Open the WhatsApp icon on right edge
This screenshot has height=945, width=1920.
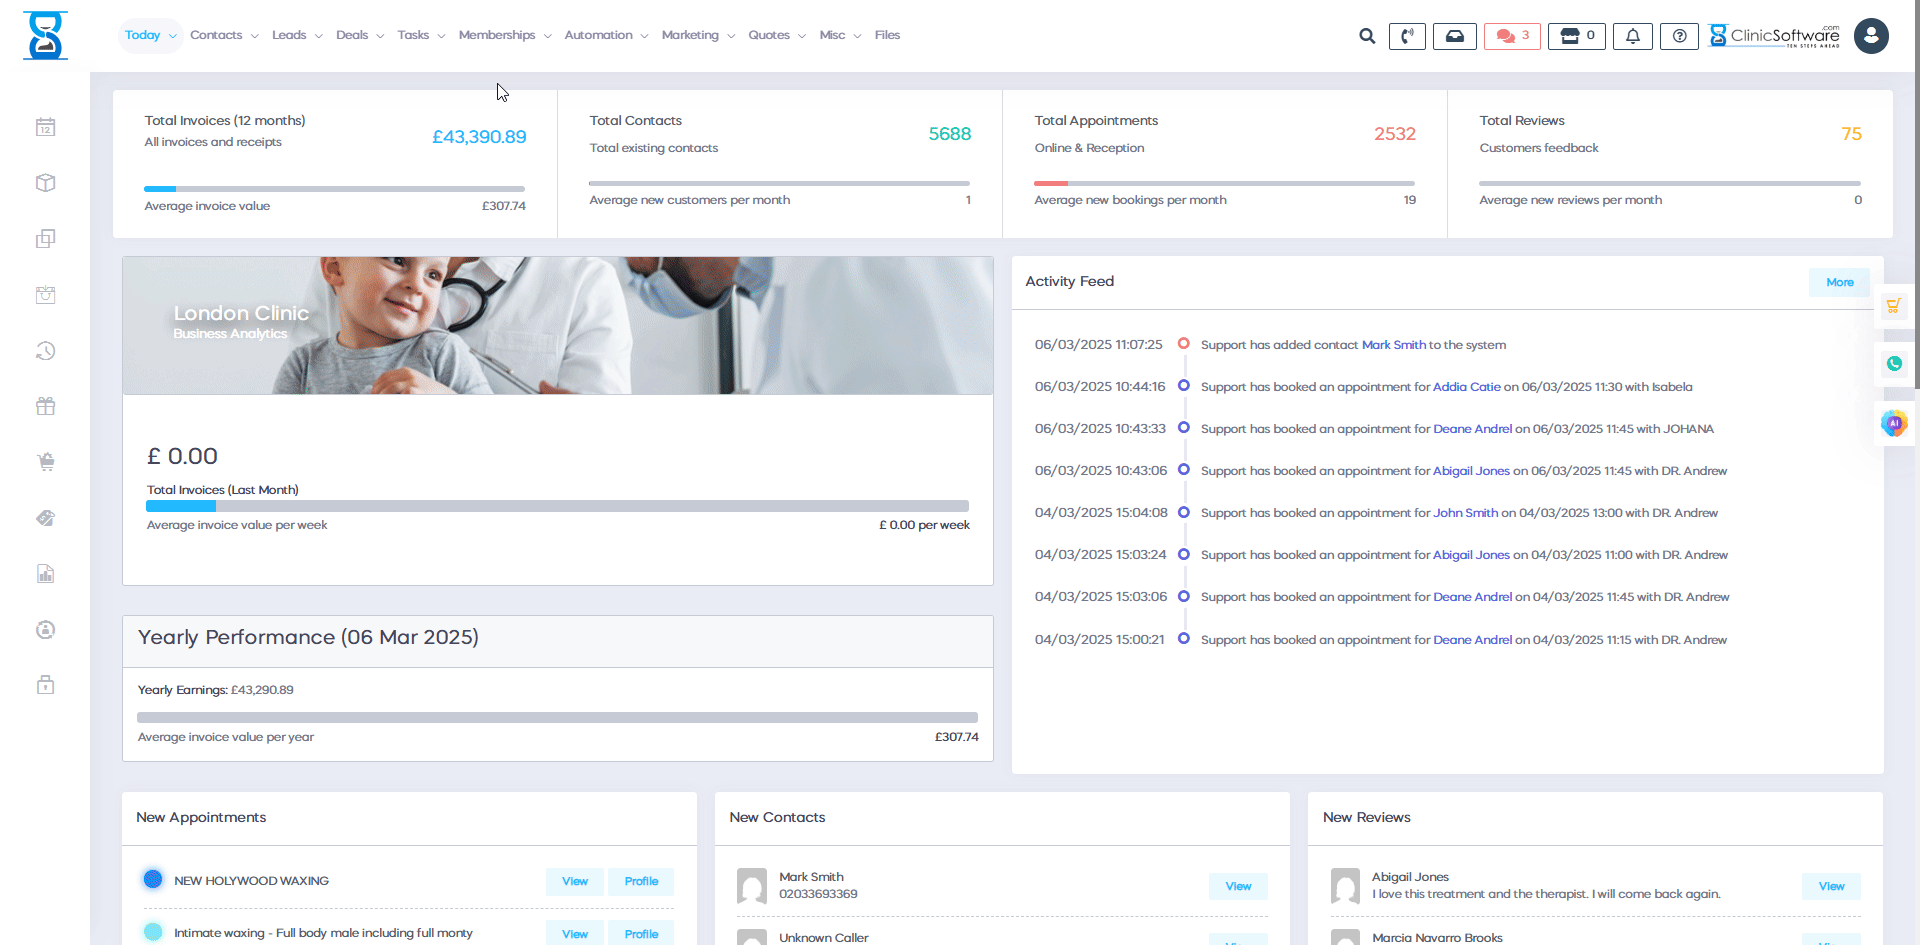point(1894,363)
